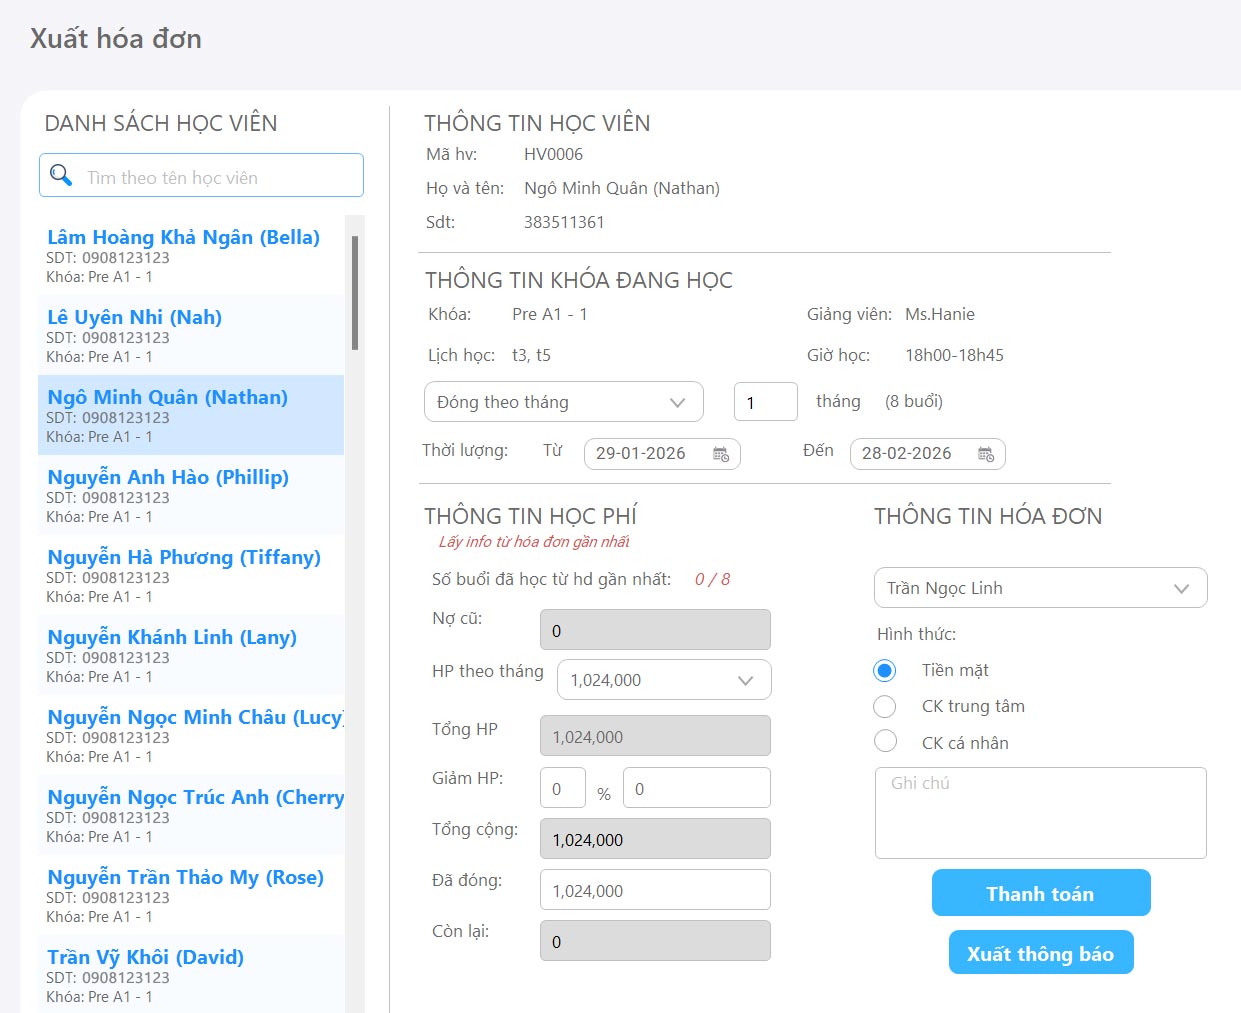Click the Đã đóng amount field
Viewport: 1241px width, 1013px height.
tap(654, 890)
